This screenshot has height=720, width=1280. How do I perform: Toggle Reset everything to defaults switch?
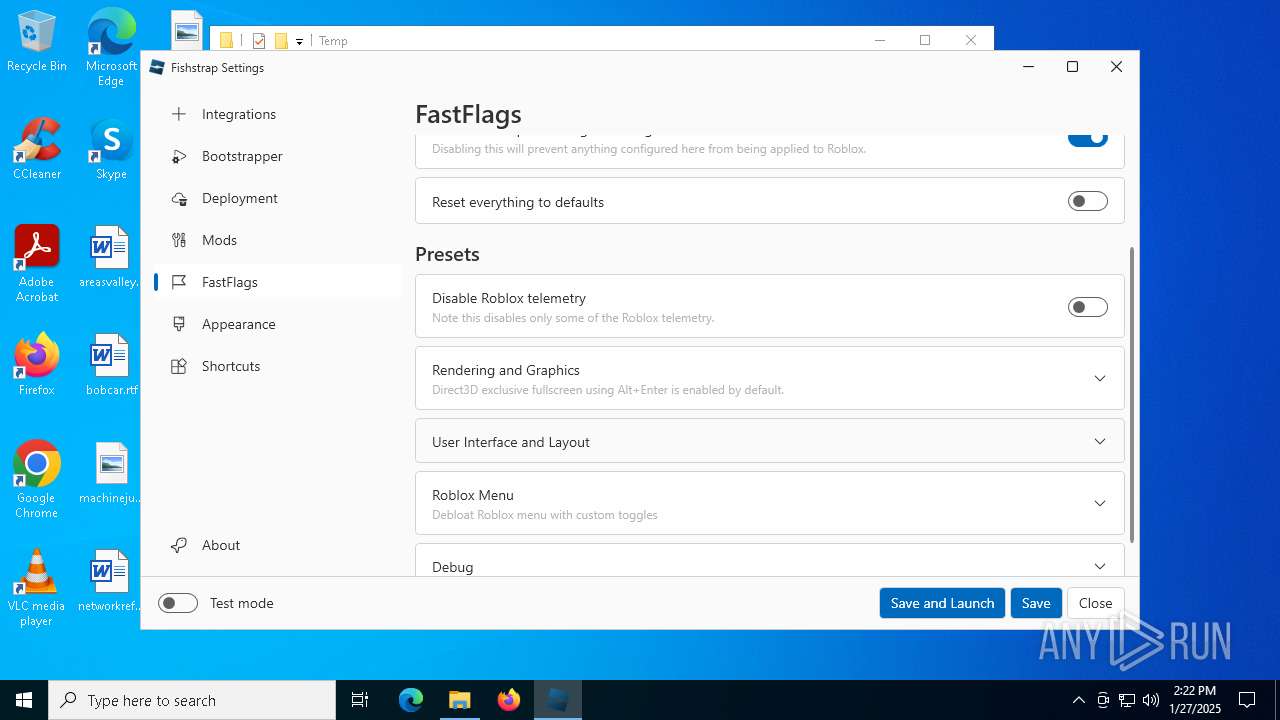(1088, 201)
